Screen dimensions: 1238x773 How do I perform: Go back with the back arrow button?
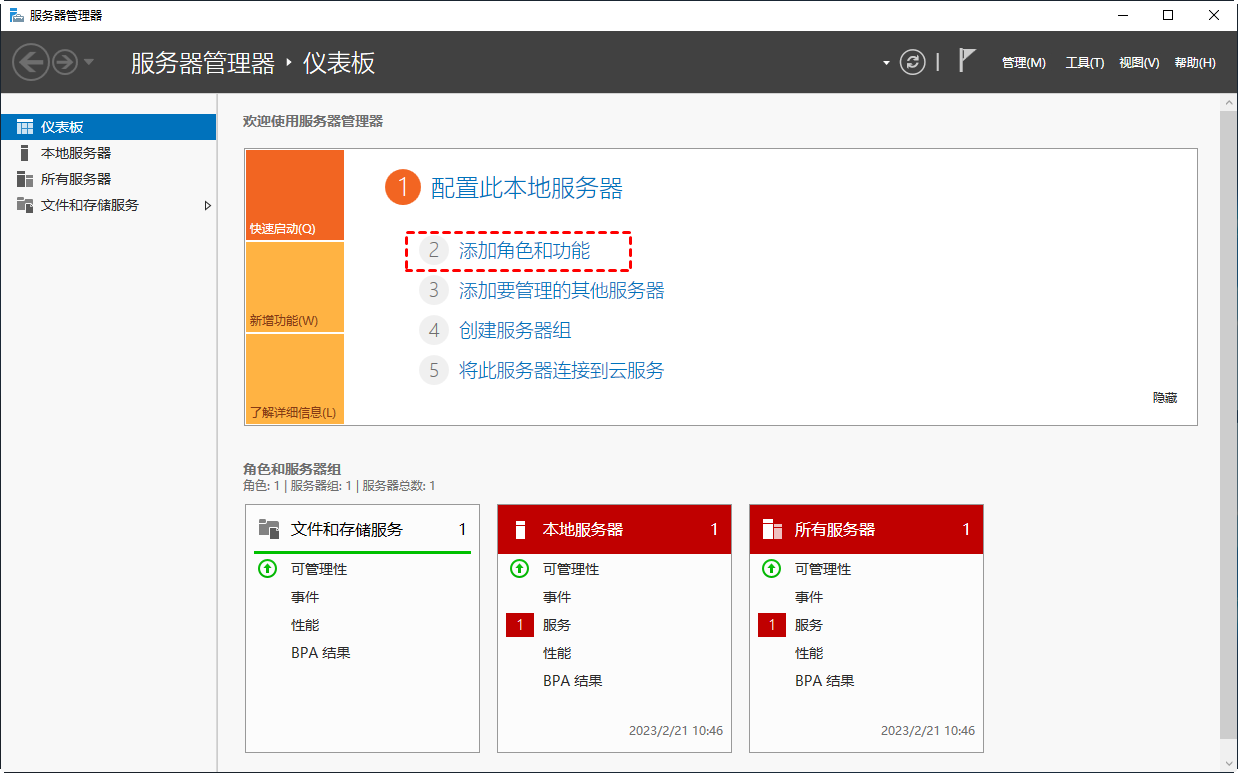(31, 62)
